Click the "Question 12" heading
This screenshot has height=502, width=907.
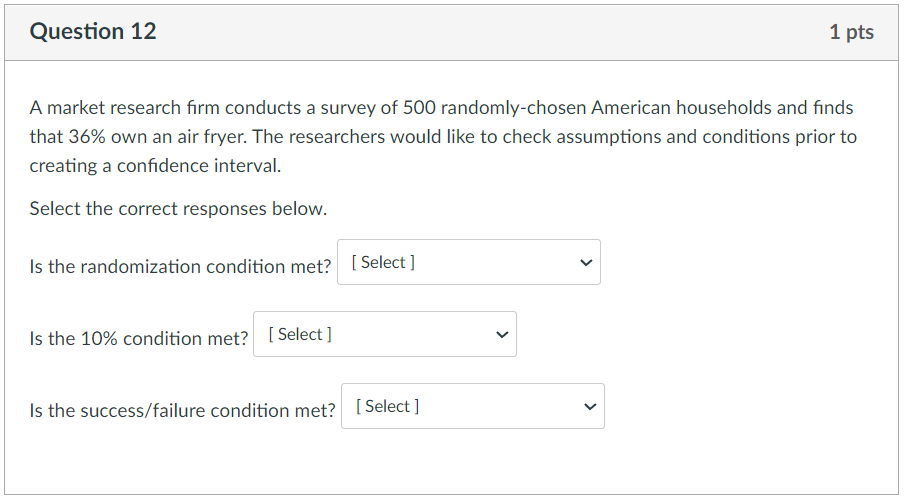point(93,32)
